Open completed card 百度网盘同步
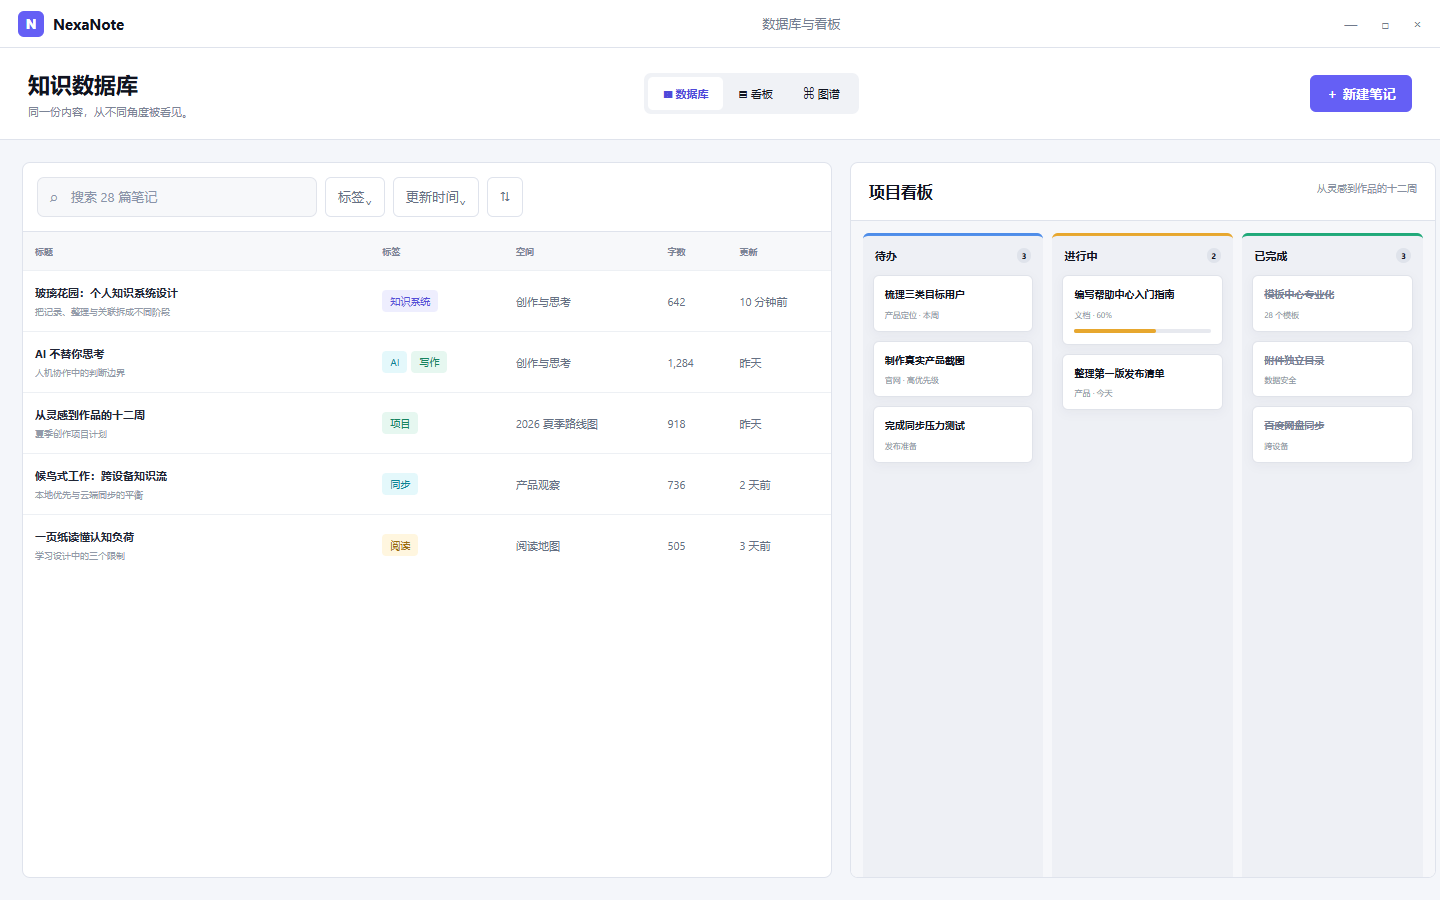This screenshot has width=1440, height=900. [1332, 434]
